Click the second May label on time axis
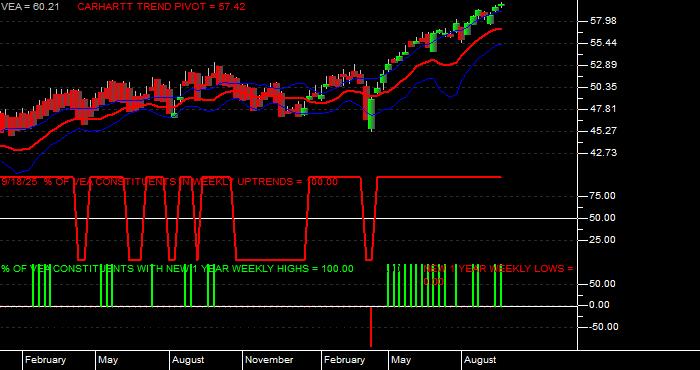 click(x=401, y=360)
